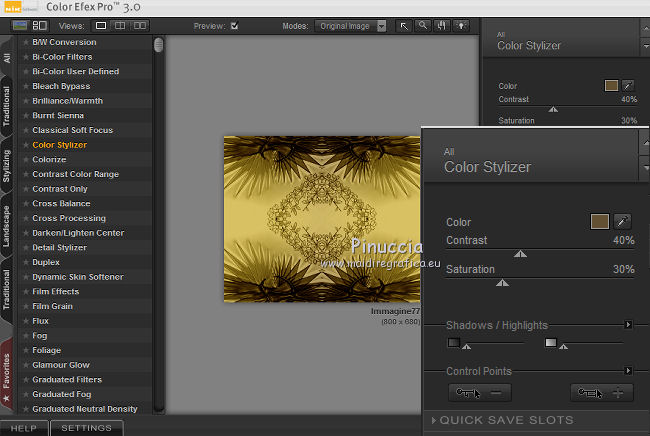
Task: Toggle favorite star next to Bleach Bypass
Action: click(x=26, y=86)
